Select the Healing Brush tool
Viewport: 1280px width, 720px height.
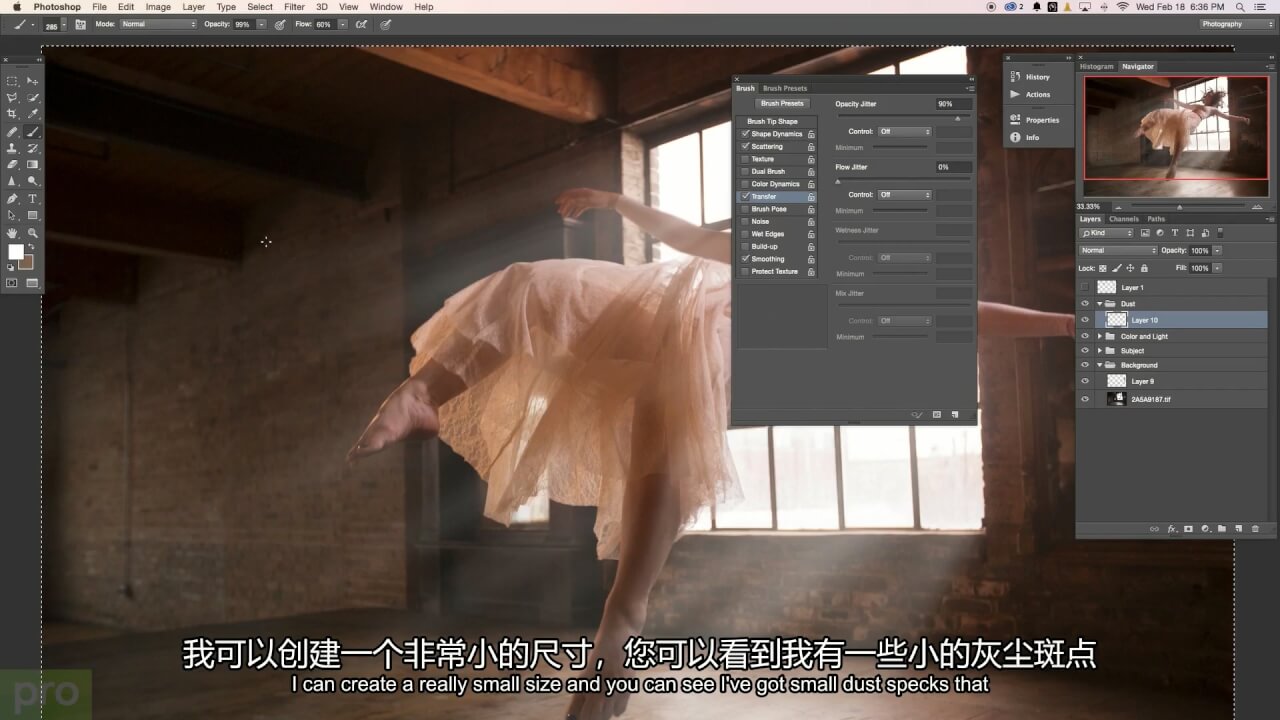[x=12, y=131]
